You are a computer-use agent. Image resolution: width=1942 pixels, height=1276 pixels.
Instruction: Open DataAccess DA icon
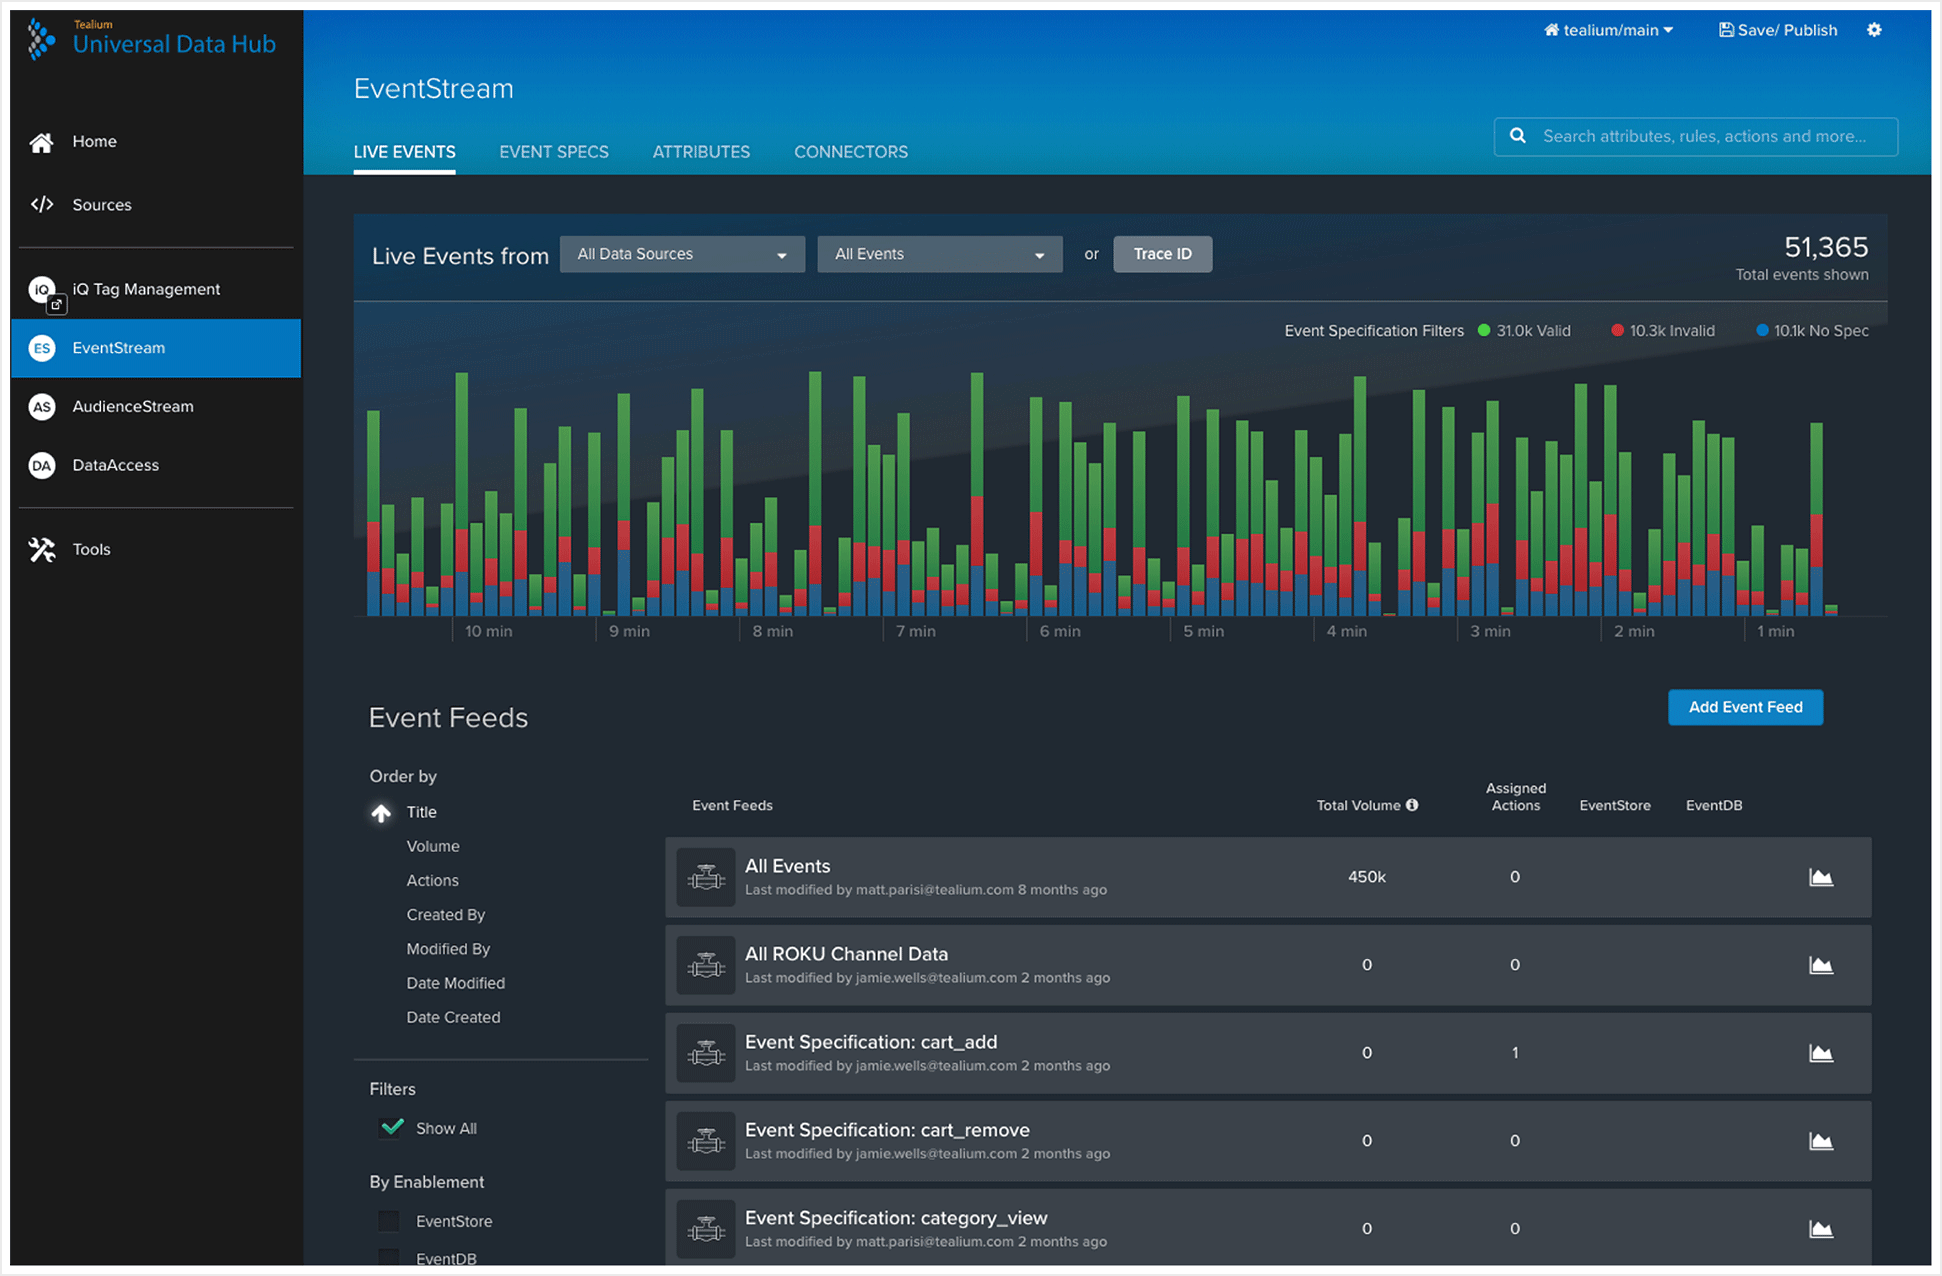point(42,465)
